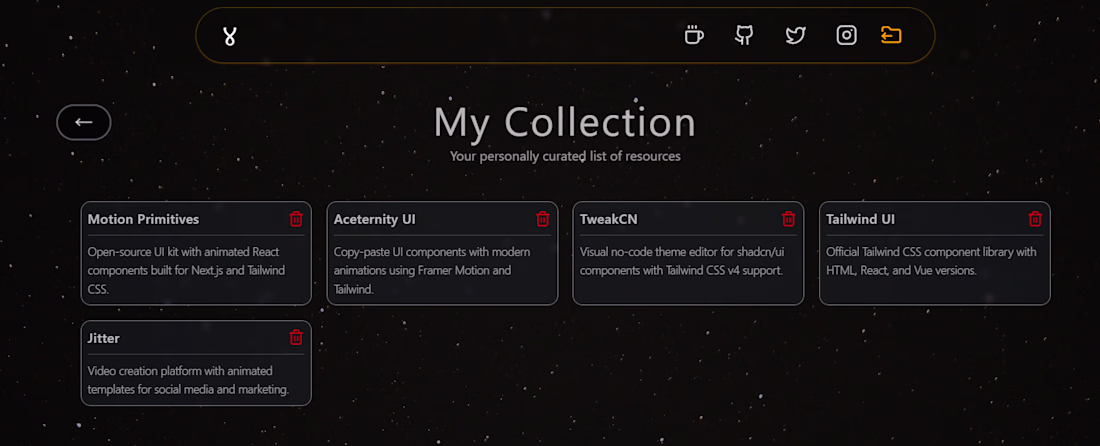Screen dimensions: 1100x446
Task: Click the Tailwind UI card title
Action: point(860,219)
